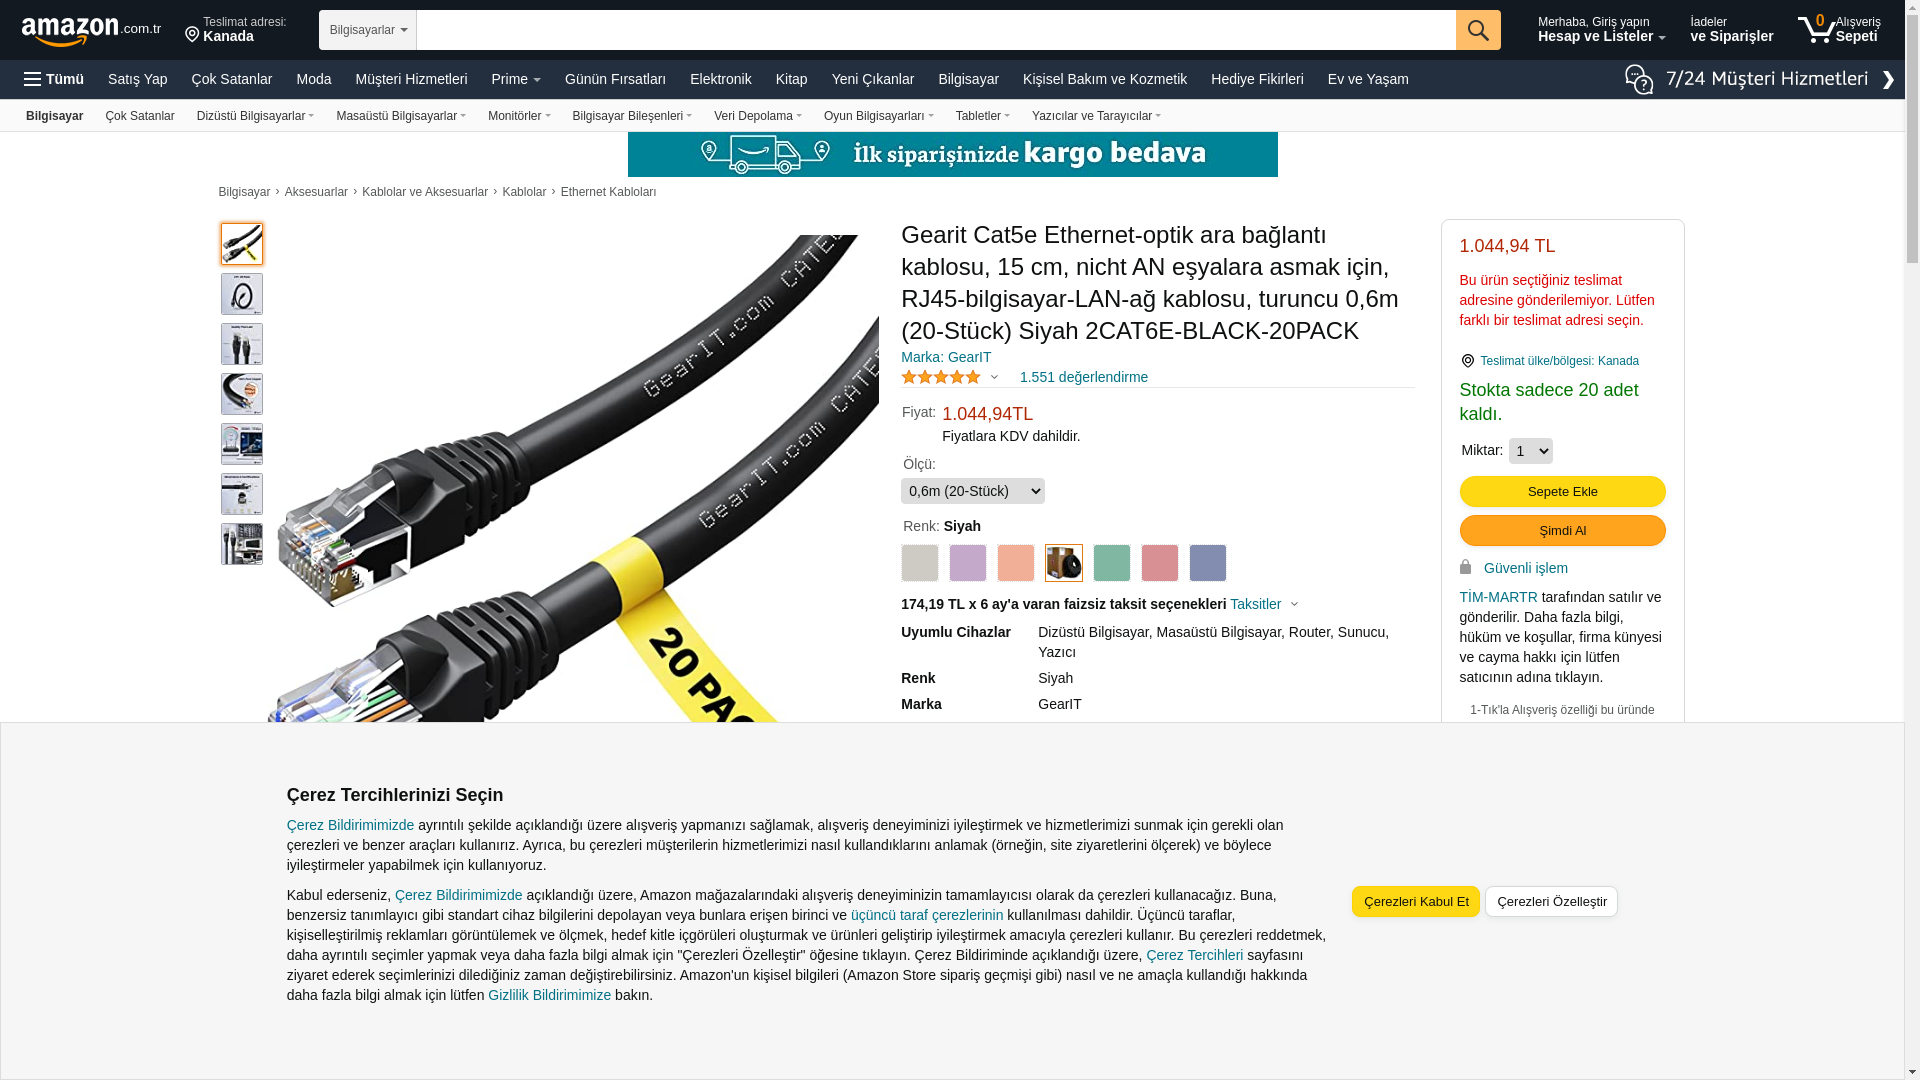This screenshot has width=1920, height=1080.
Task: Click inside the search input field
Action: [x=936, y=30]
